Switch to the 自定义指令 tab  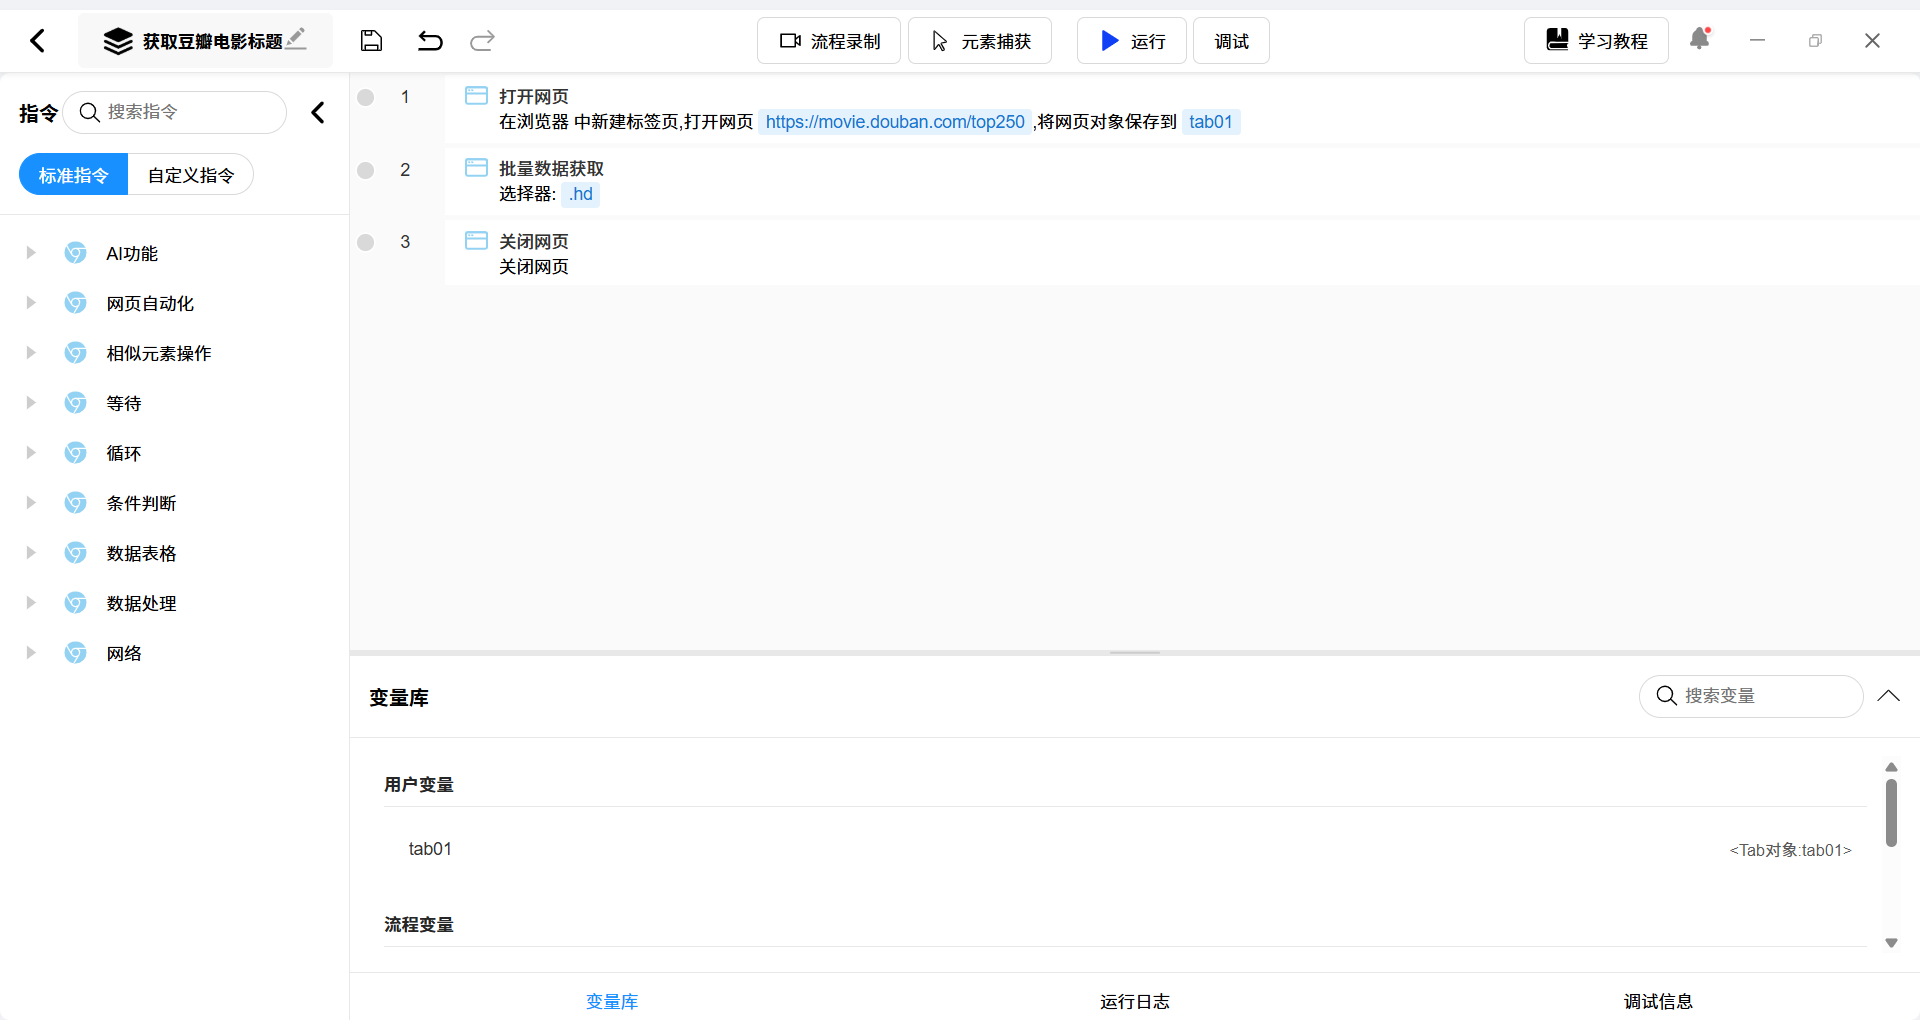pyautogui.click(x=190, y=174)
